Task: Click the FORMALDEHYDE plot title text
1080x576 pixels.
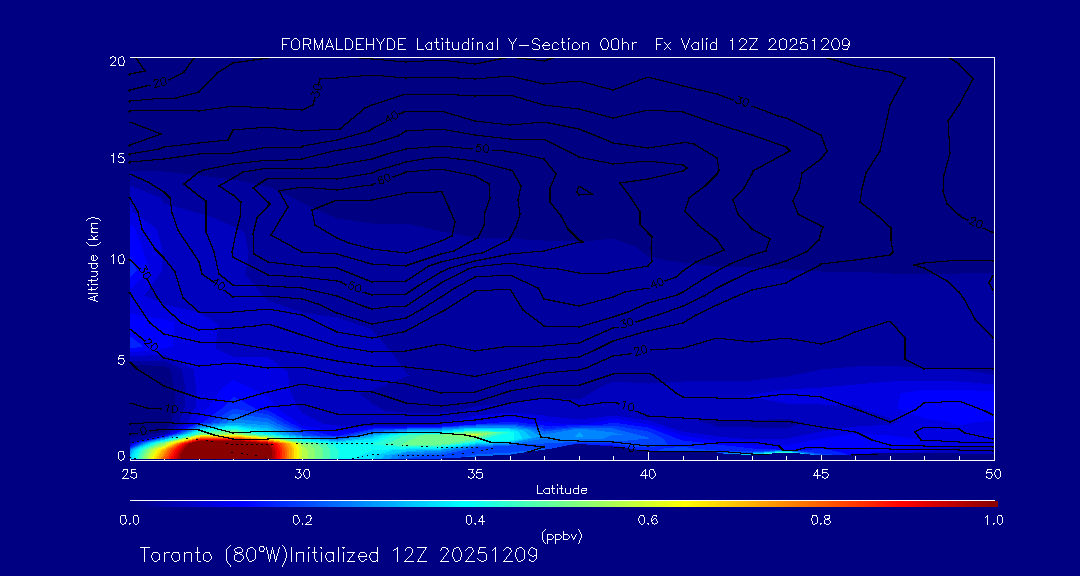Action: pyautogui.click(x=565, y=44)
